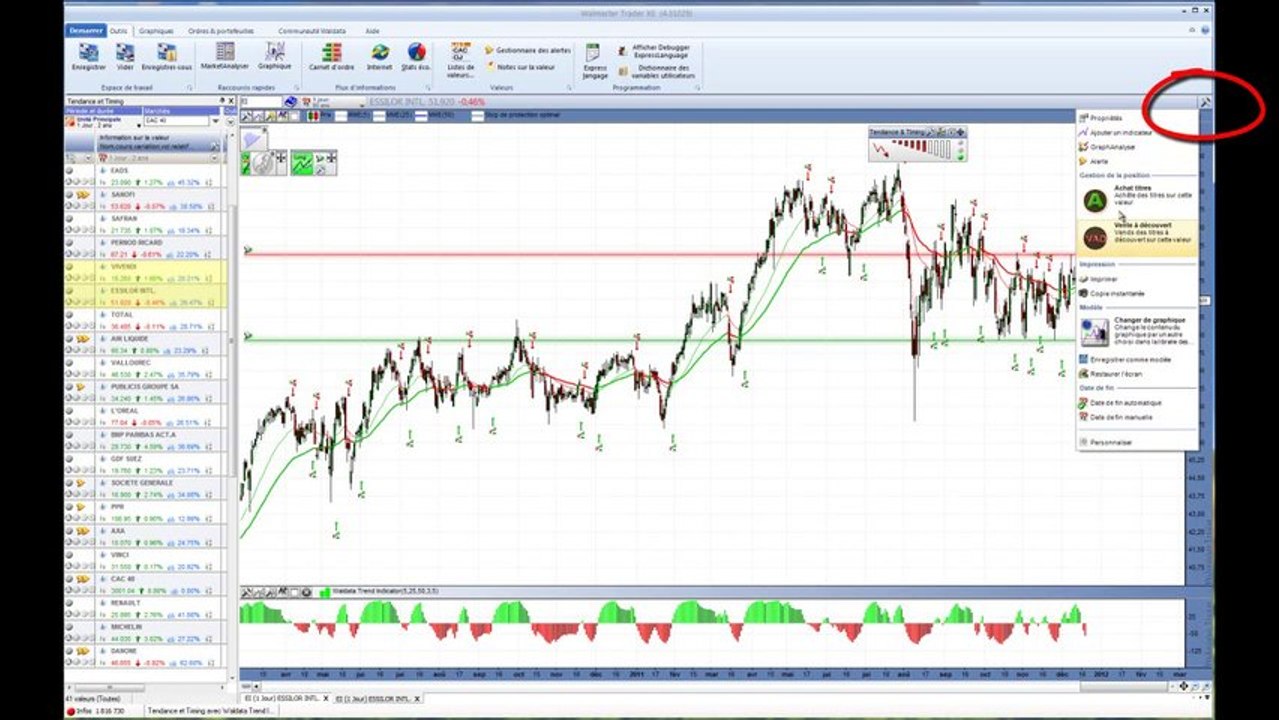Click the green A Achat titres icon
Screen dimensions: 1279x720
pos(1095,201)
